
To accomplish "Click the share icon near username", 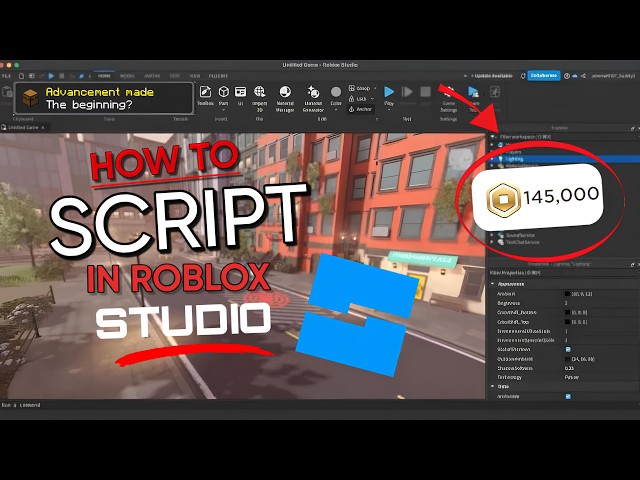I will (x=583, y=76).
